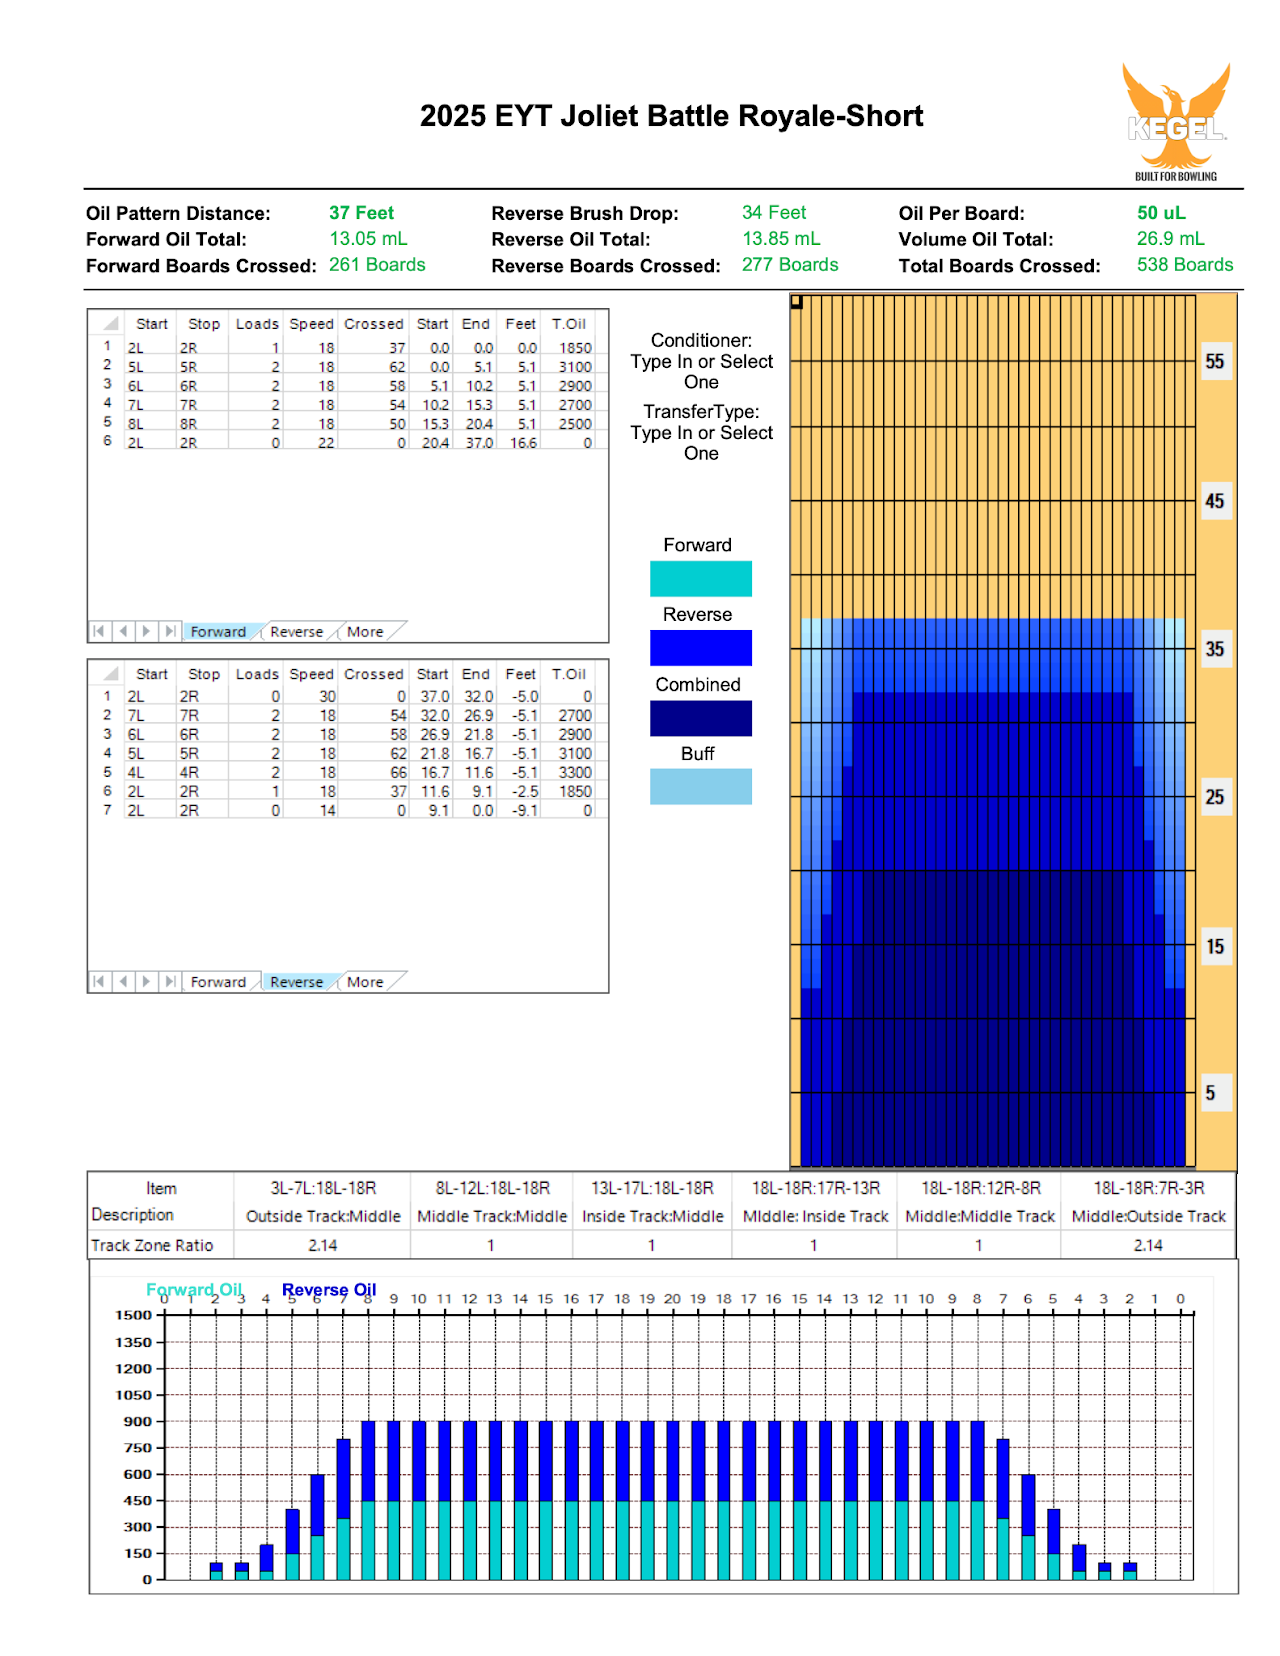Image resolution: width=1280 pixels, height=1656 pixels.
Task: Open Forward tab in upper table
Action: (218, 632)
